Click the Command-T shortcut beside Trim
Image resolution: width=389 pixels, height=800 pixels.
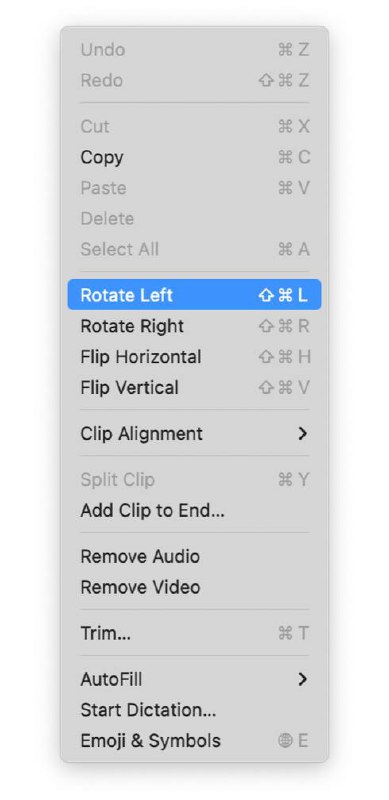[294, 633]
